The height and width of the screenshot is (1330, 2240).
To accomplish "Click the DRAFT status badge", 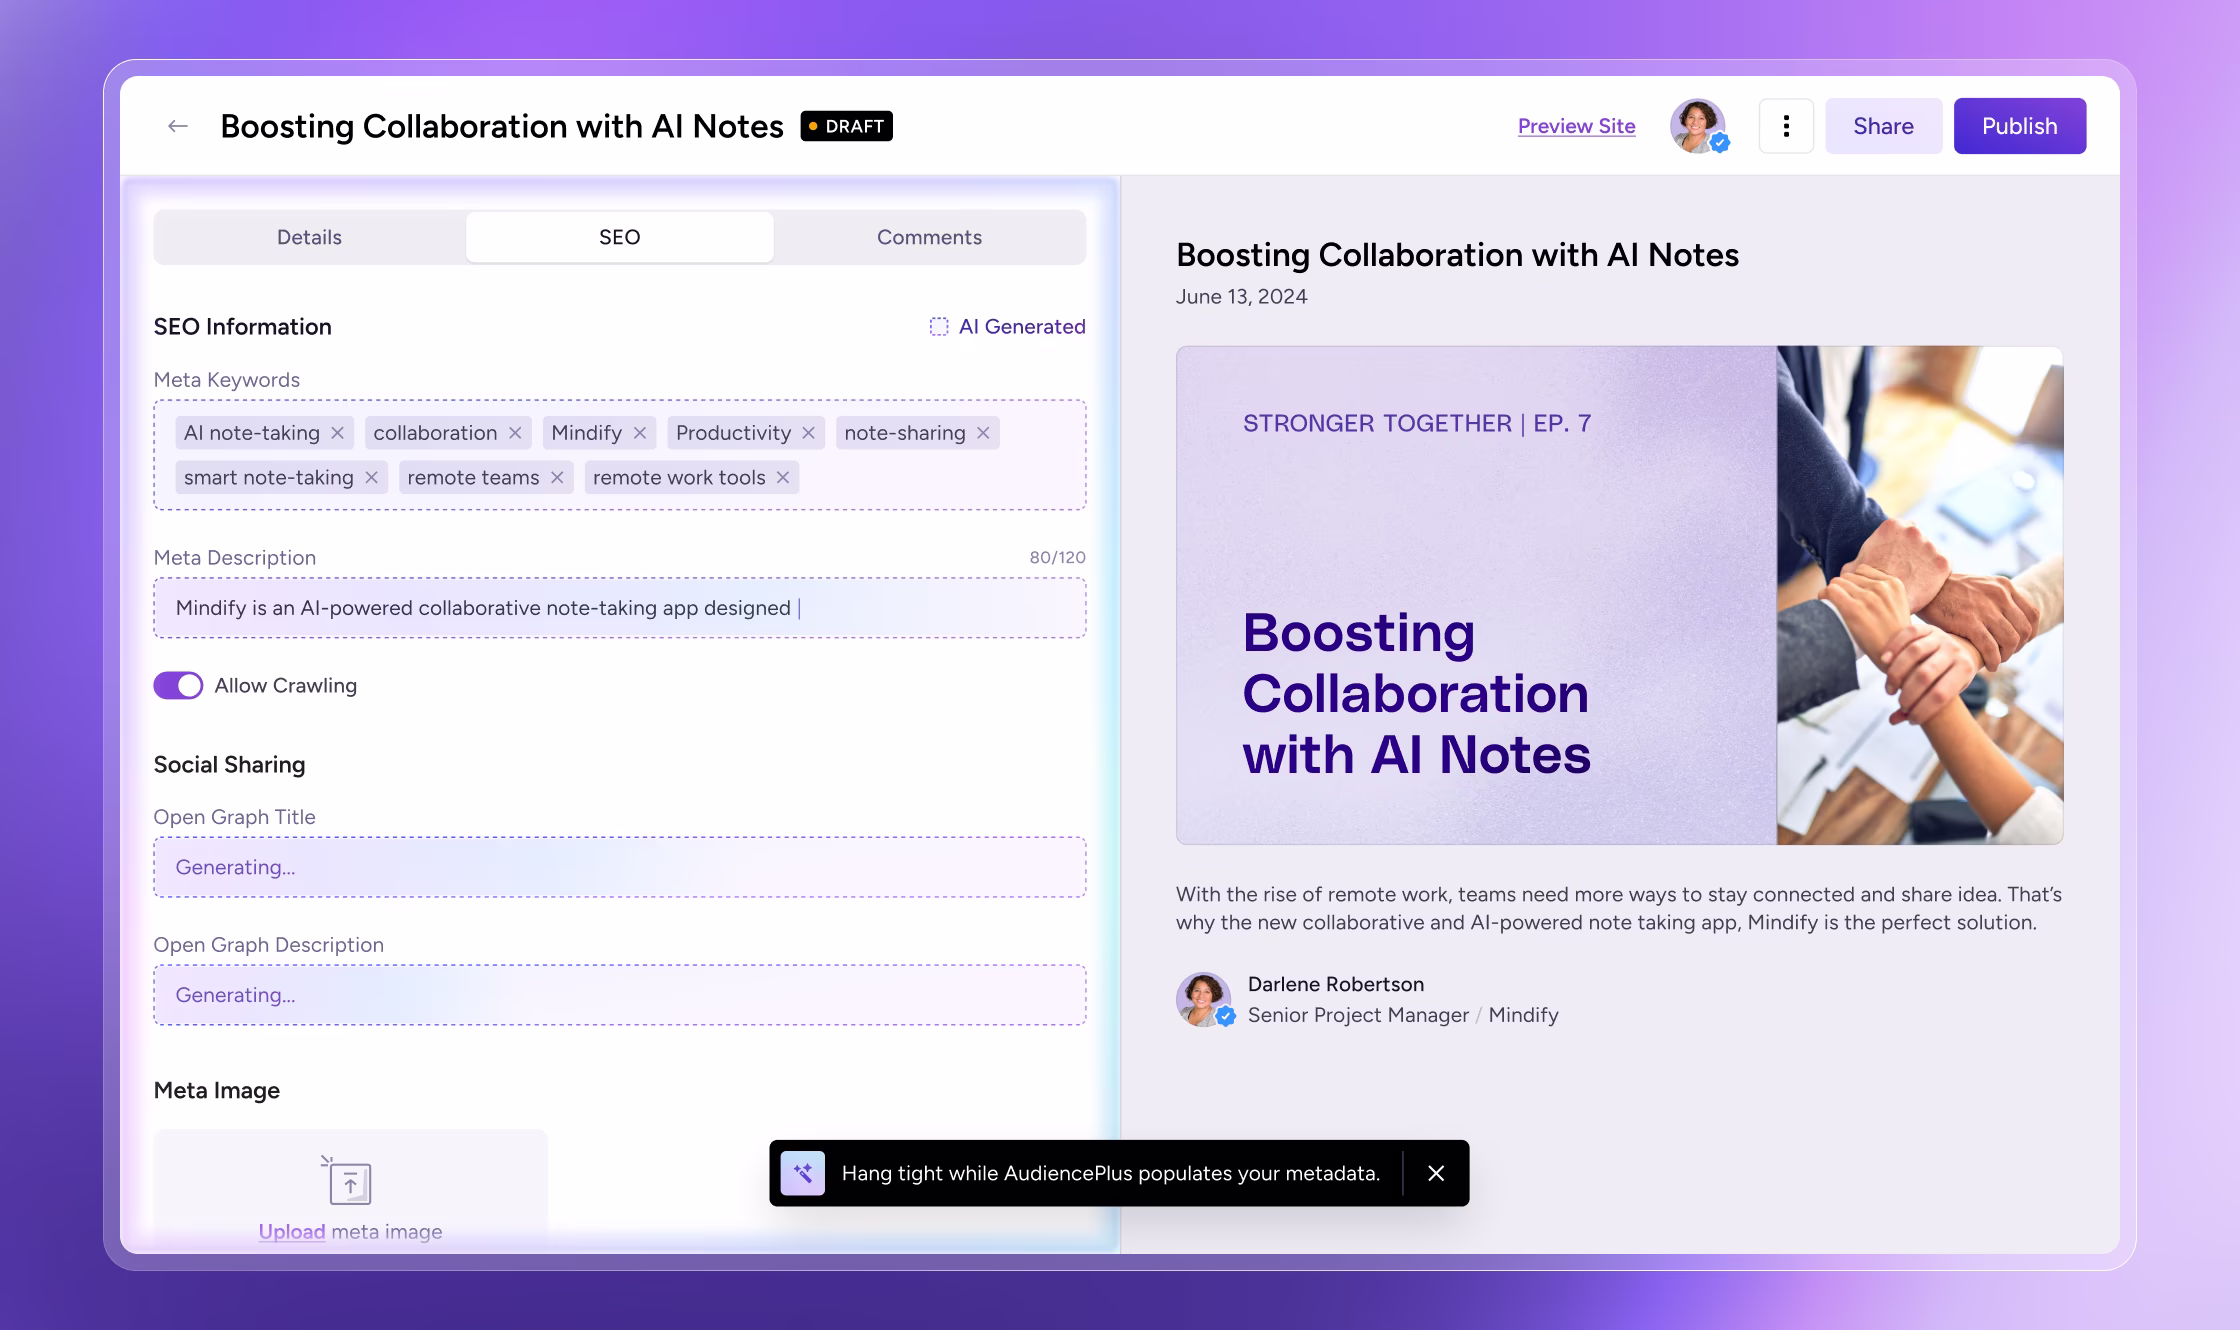I will 846,126.
